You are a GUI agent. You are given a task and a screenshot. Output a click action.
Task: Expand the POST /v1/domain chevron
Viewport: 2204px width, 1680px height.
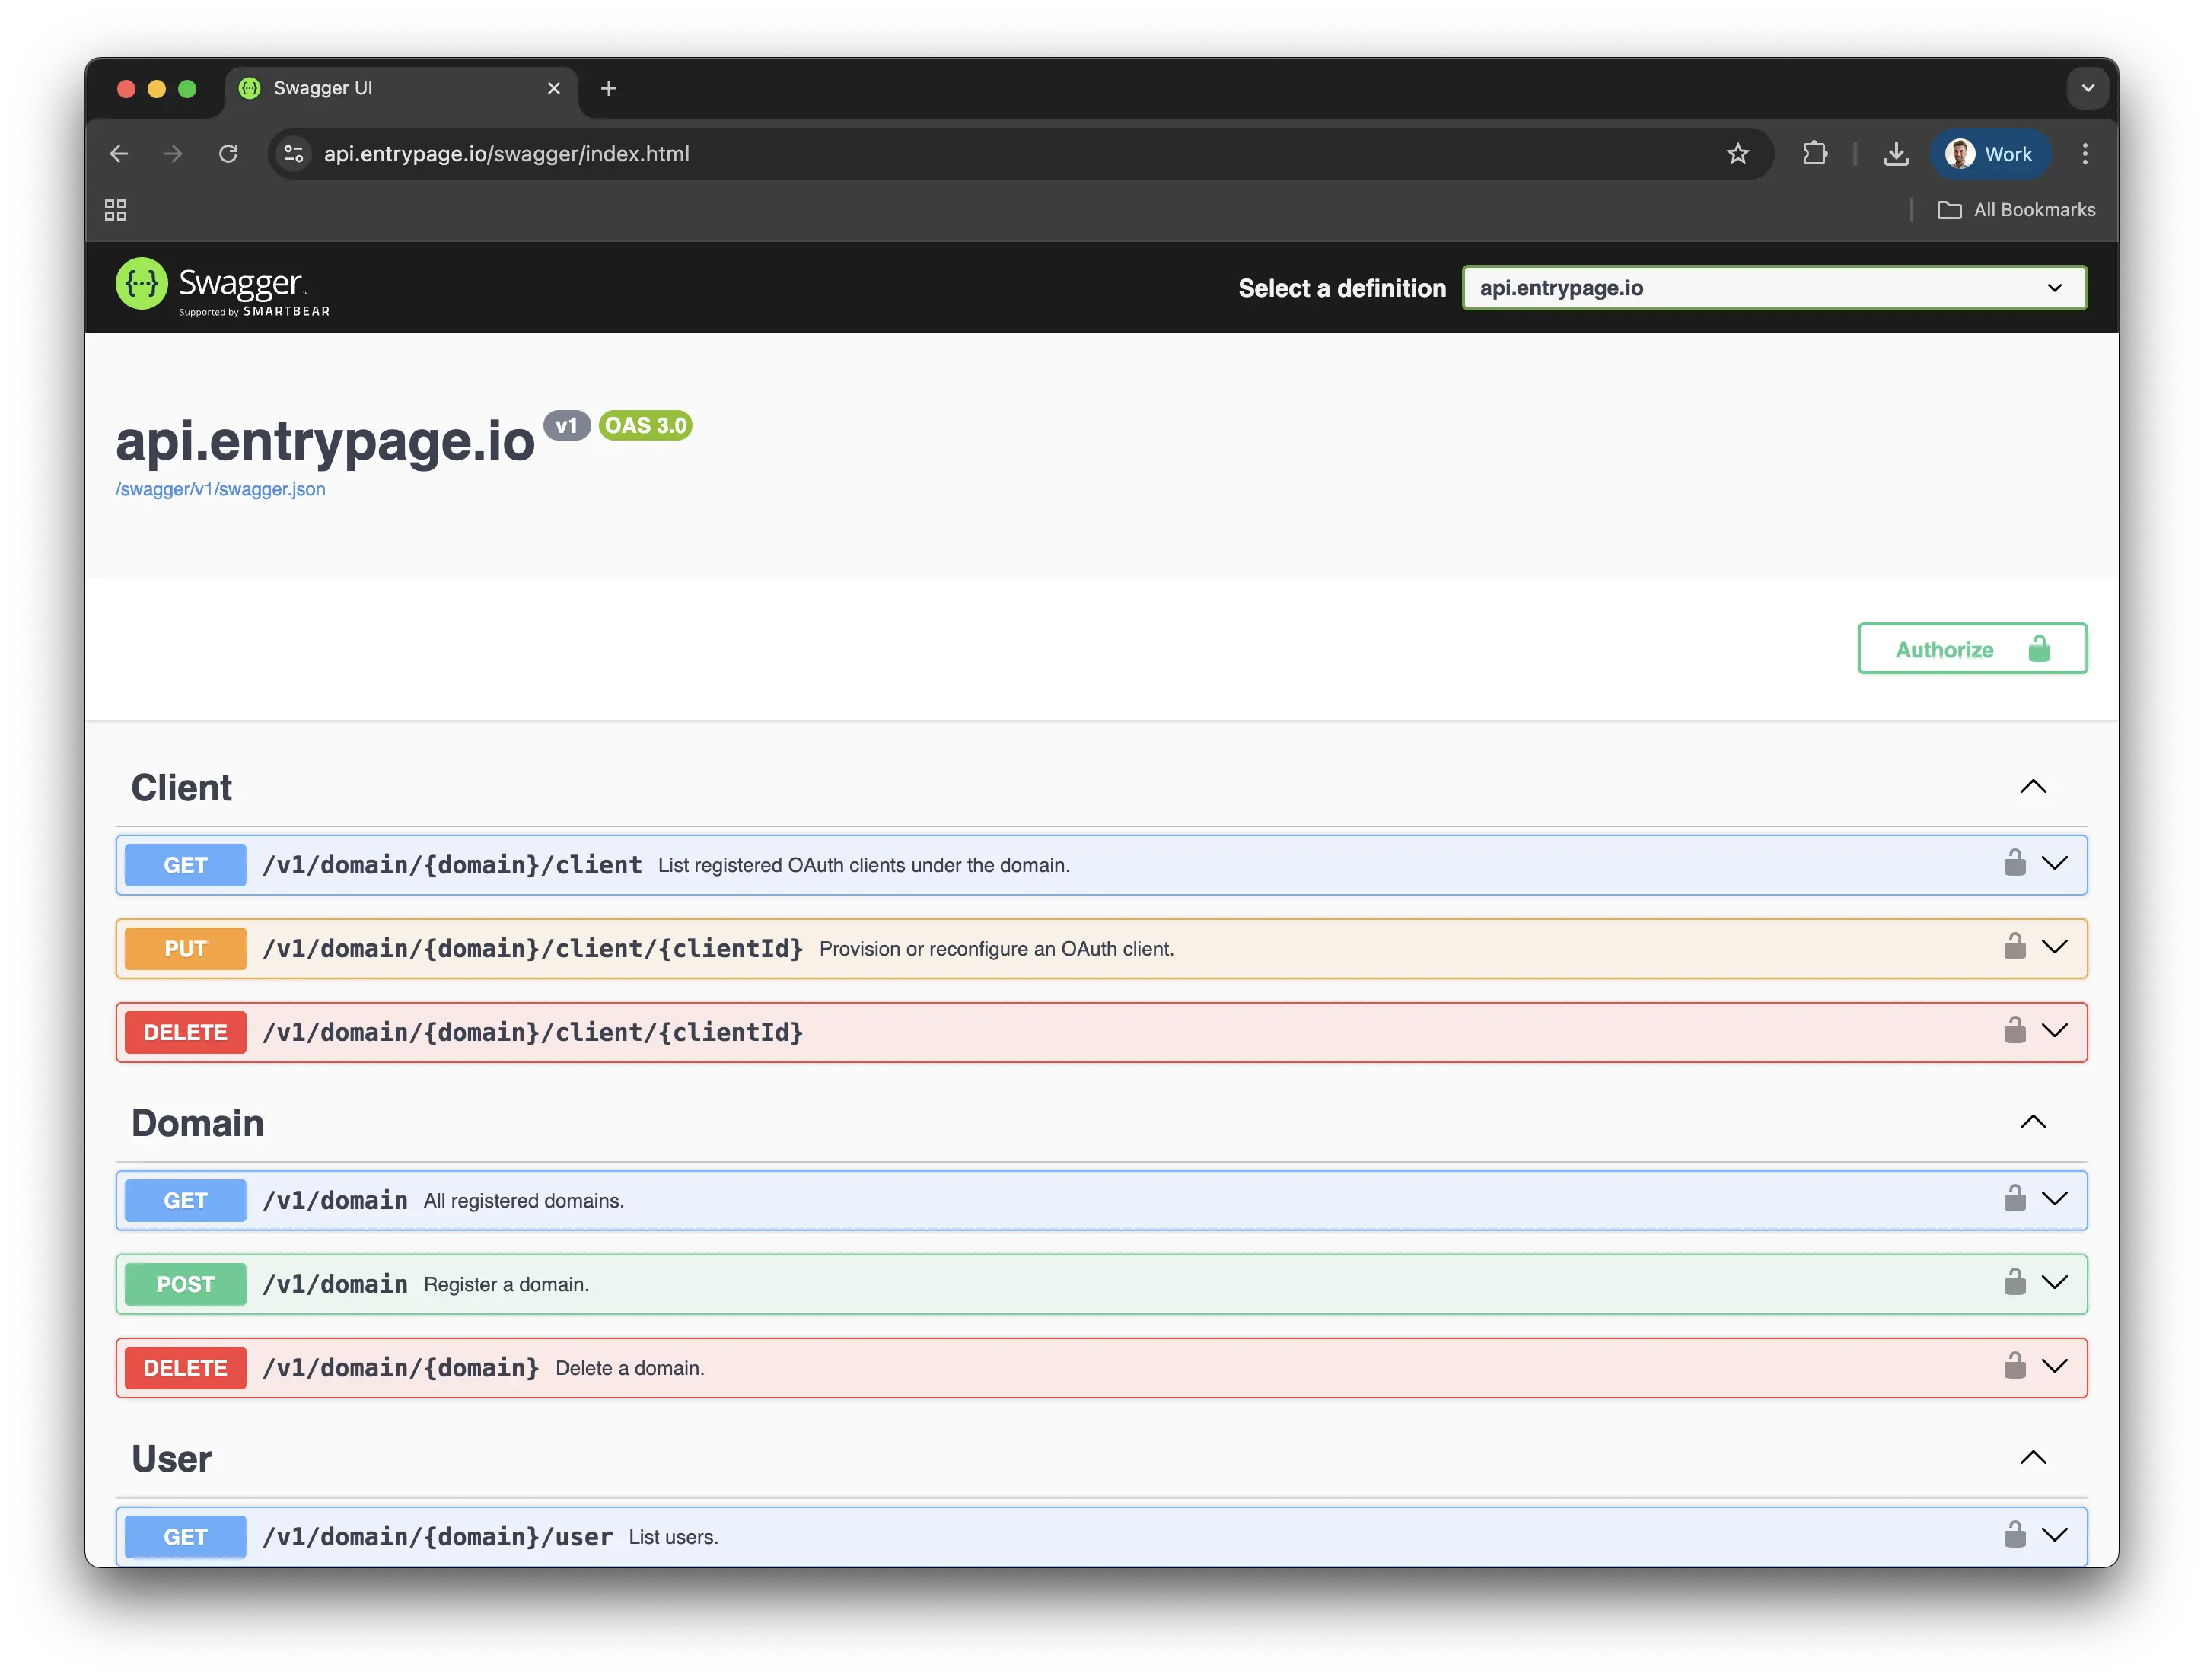2055,1283
